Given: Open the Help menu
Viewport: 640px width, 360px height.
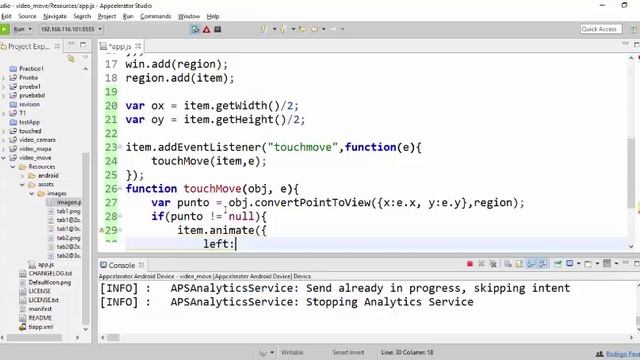Looking at the screenshot, I should coord(213,16).
